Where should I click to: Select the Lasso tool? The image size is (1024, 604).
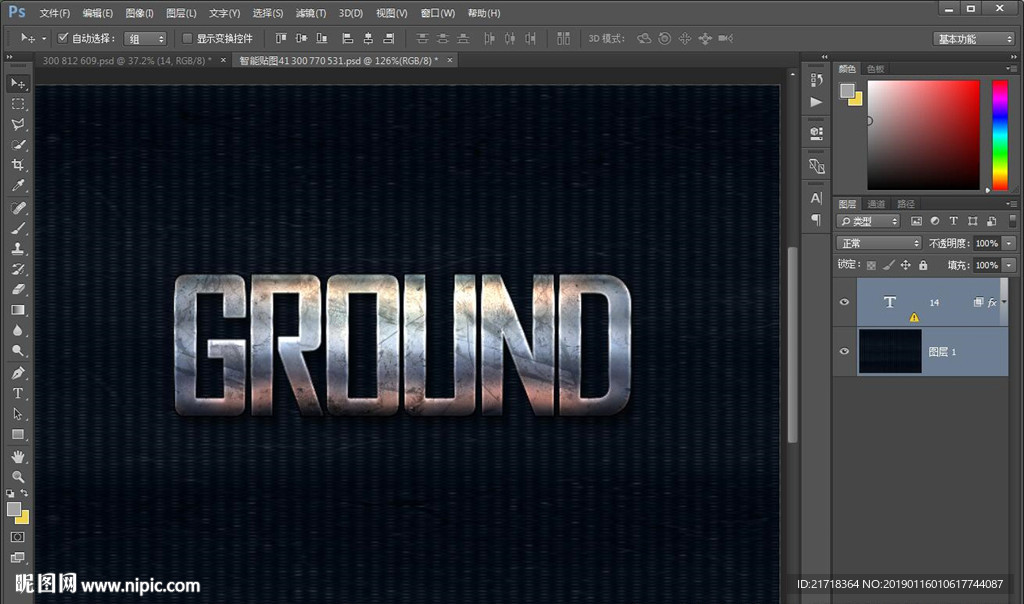tap(18, 125)
